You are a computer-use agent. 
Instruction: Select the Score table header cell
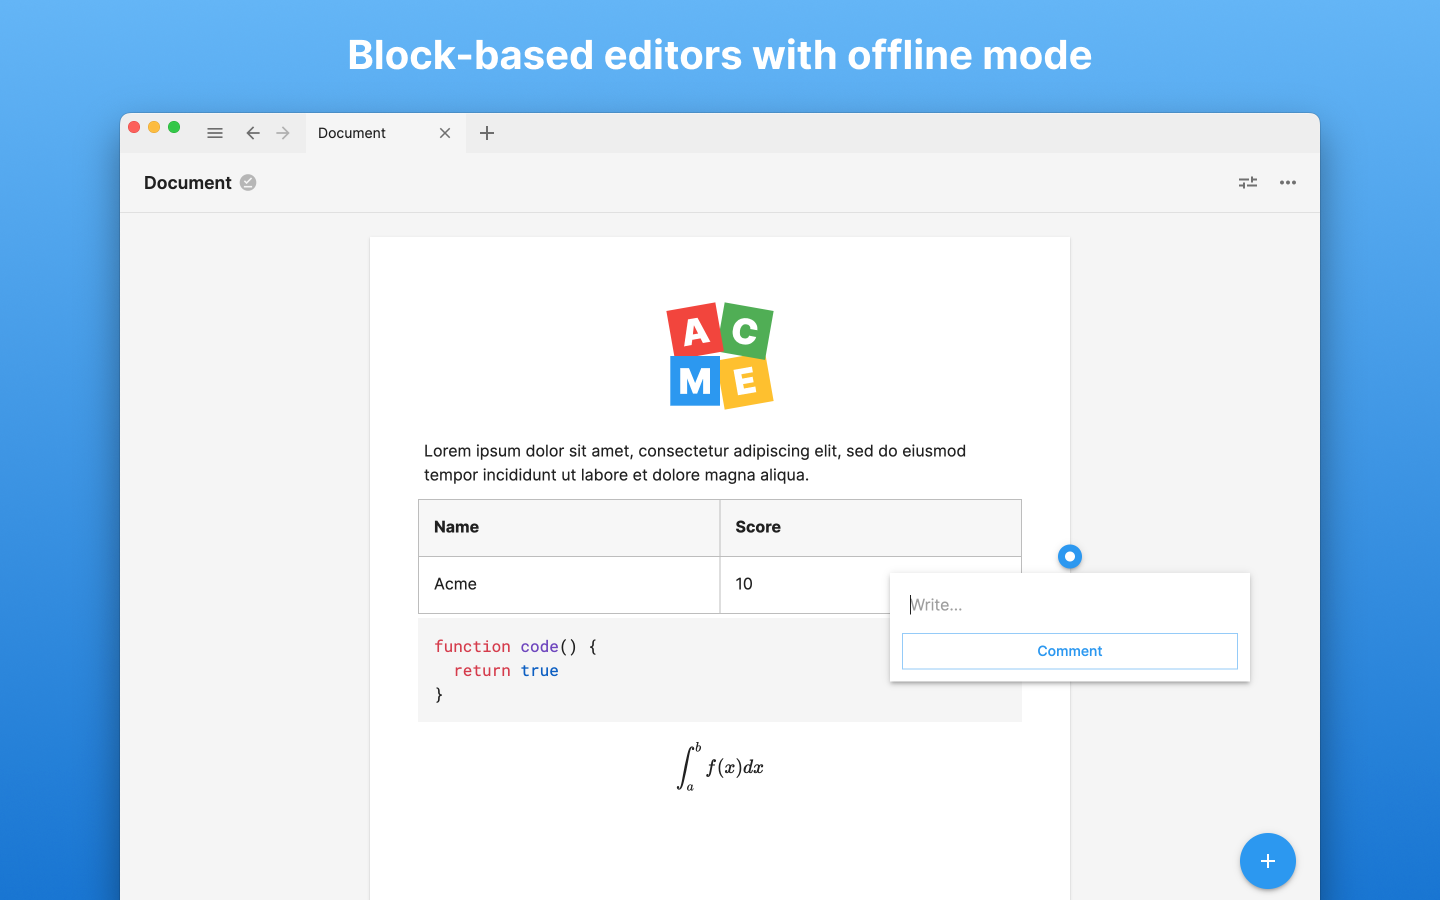click(x=870, y=528)
